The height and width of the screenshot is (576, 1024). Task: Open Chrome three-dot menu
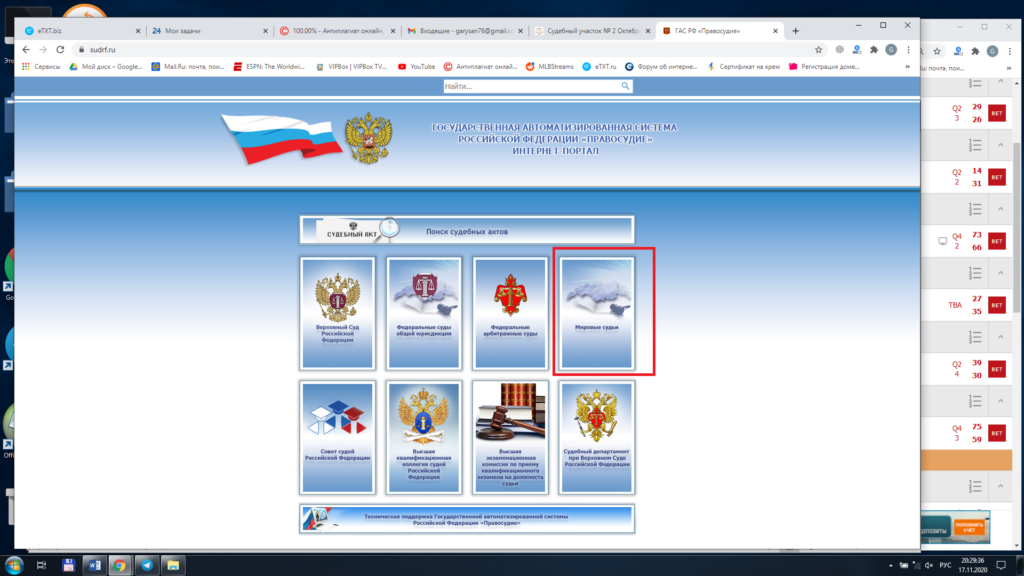(908, 50)
